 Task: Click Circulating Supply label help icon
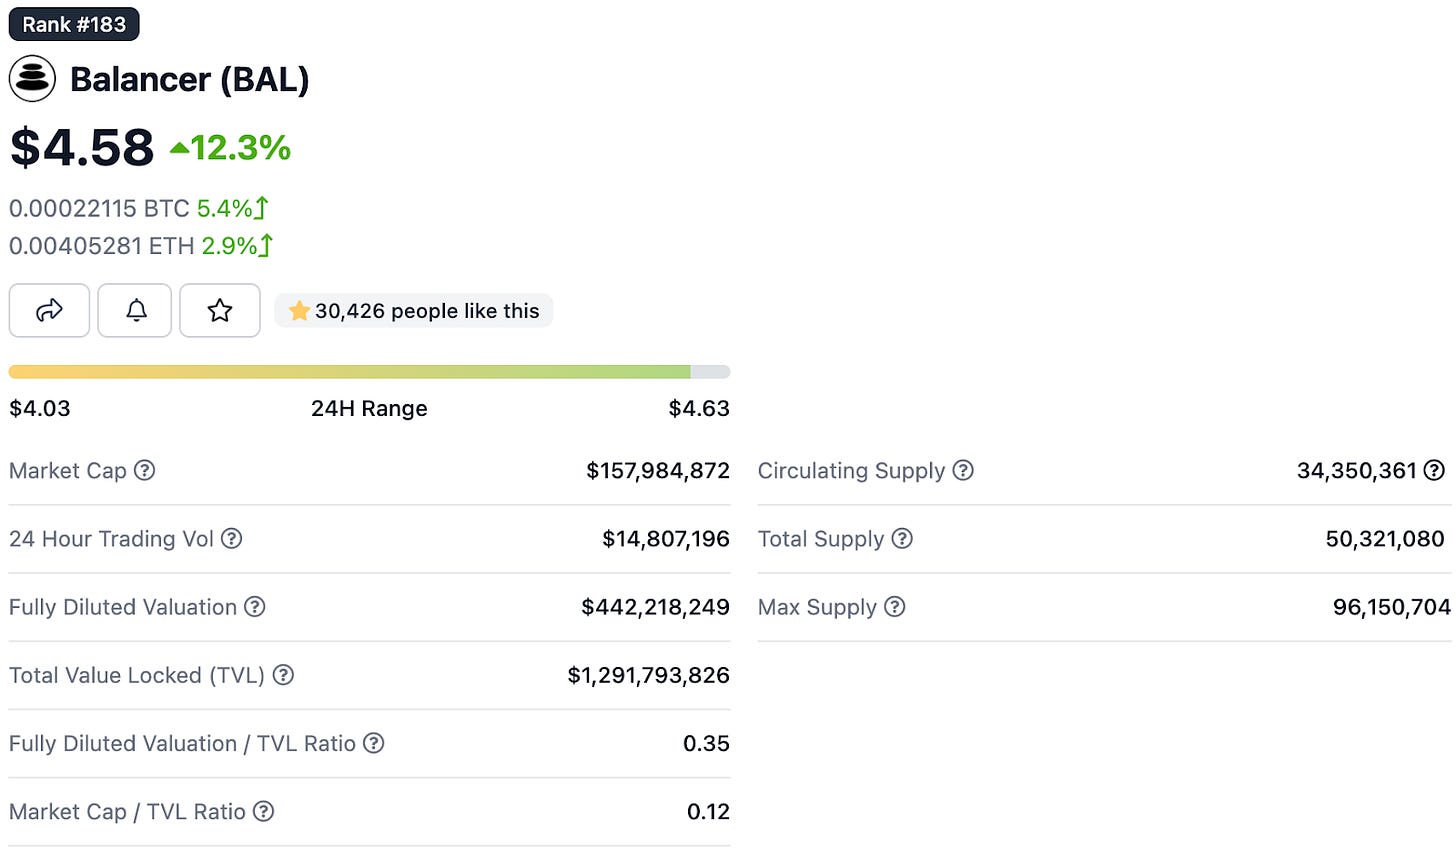(962, 470)
